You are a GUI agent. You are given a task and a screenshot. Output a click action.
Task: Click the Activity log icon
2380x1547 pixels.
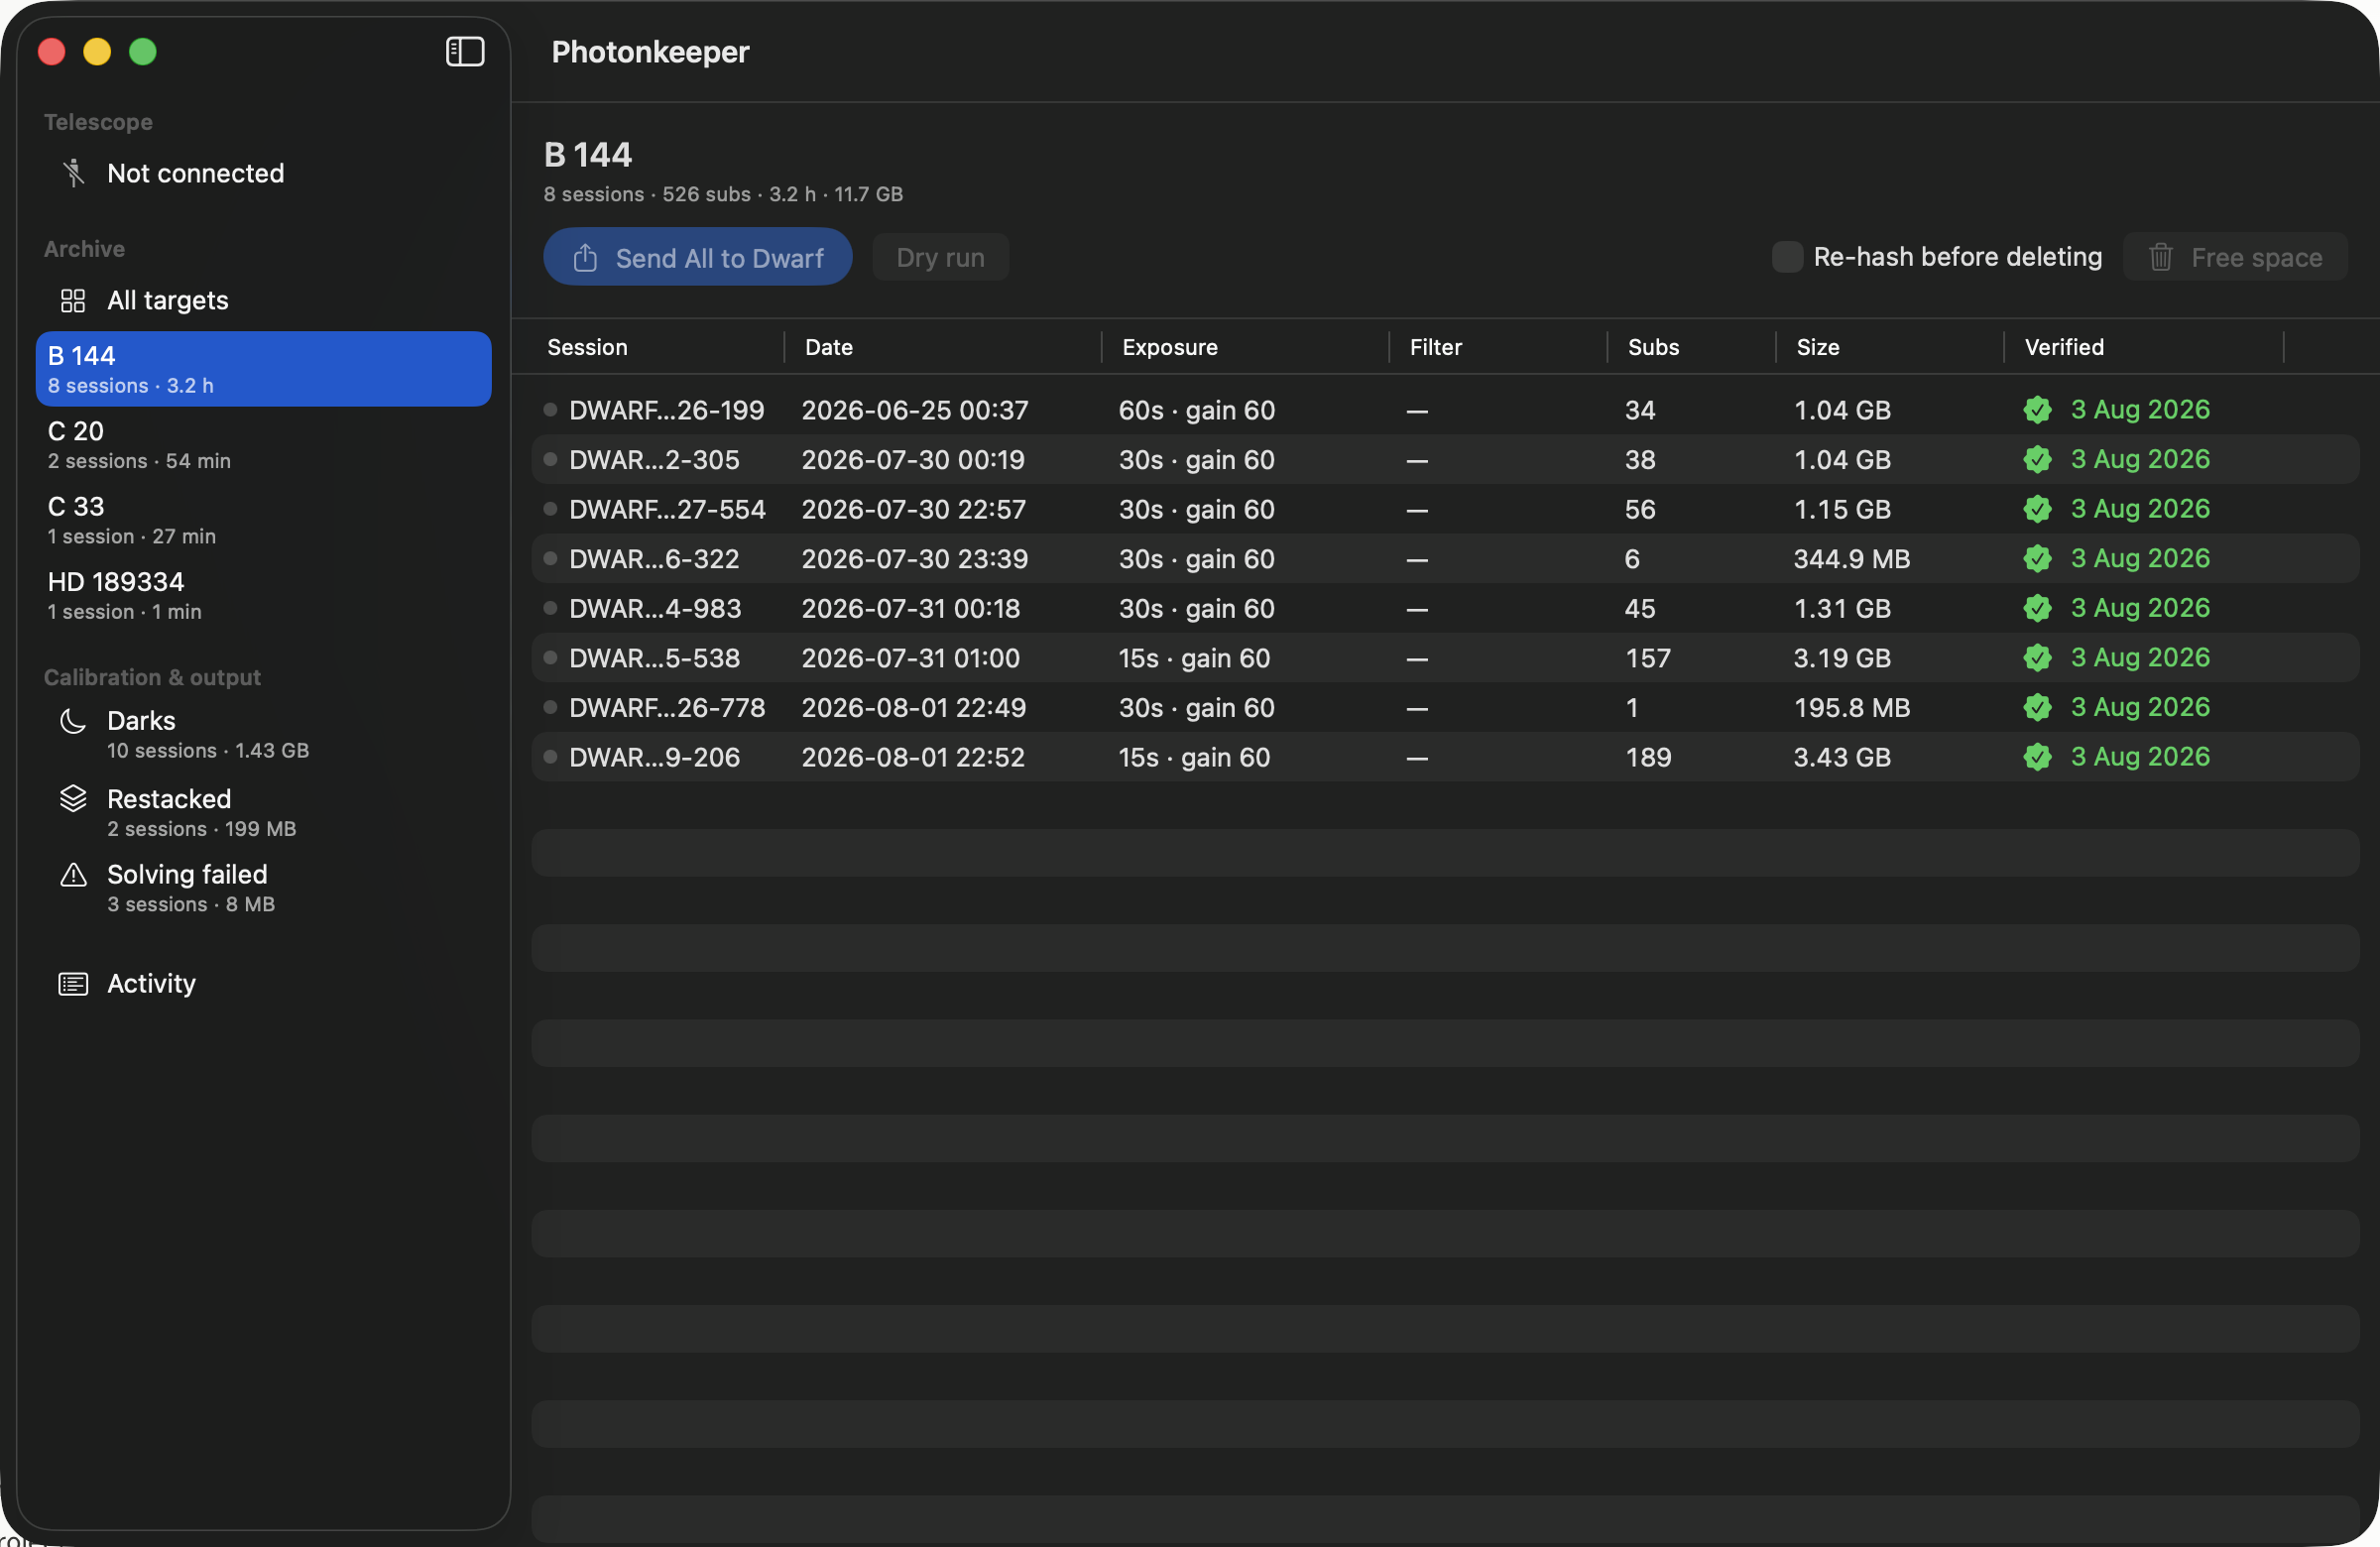point(73,984)
